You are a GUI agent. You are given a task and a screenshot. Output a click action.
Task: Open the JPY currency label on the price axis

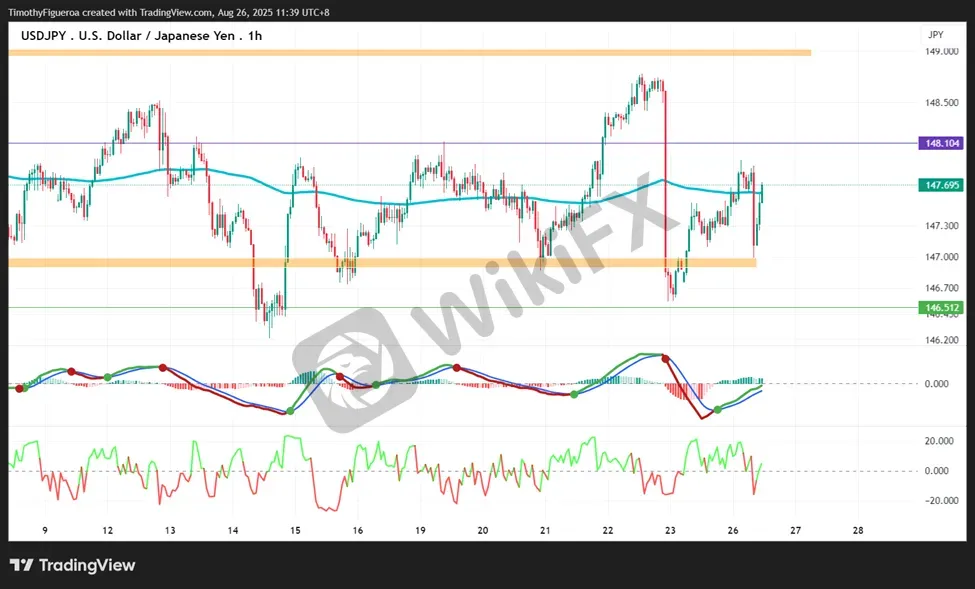click(x=935, y=35)
